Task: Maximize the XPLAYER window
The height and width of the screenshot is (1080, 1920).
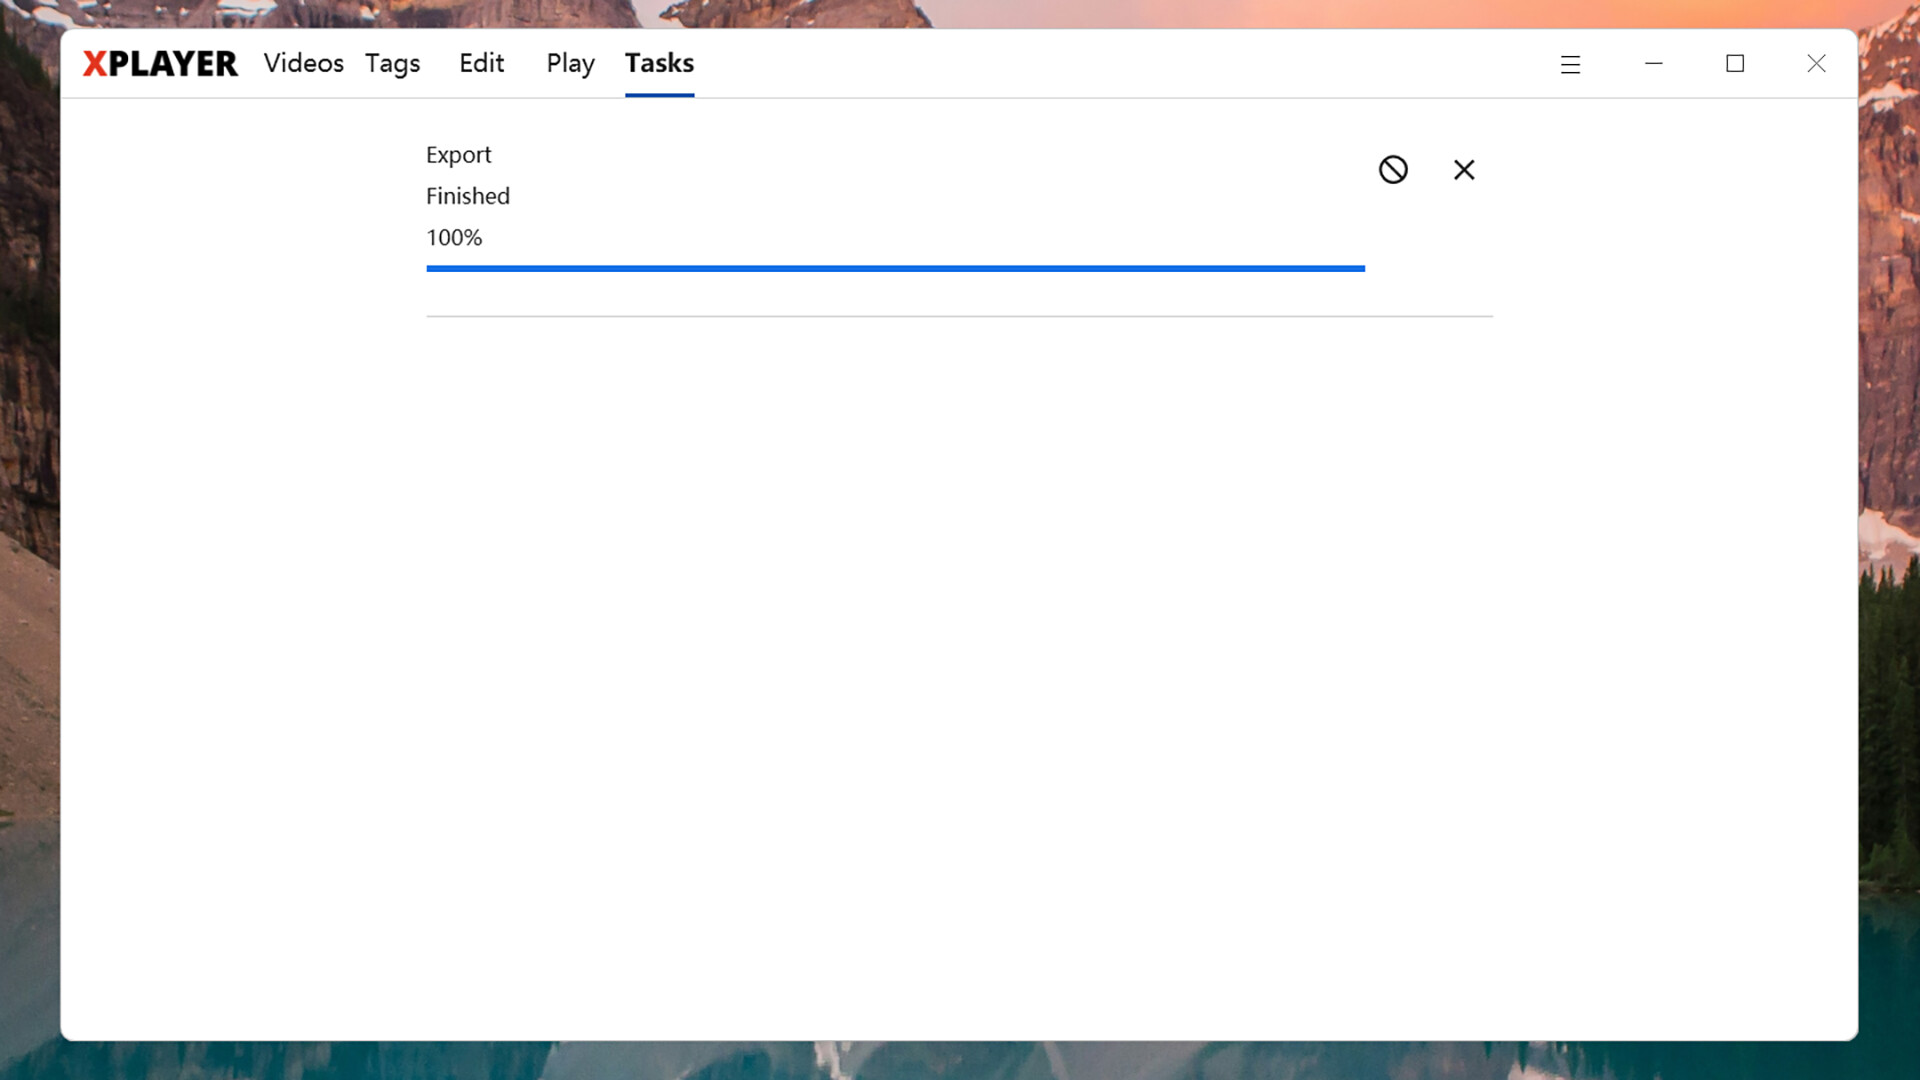Action: [1735, 64]
